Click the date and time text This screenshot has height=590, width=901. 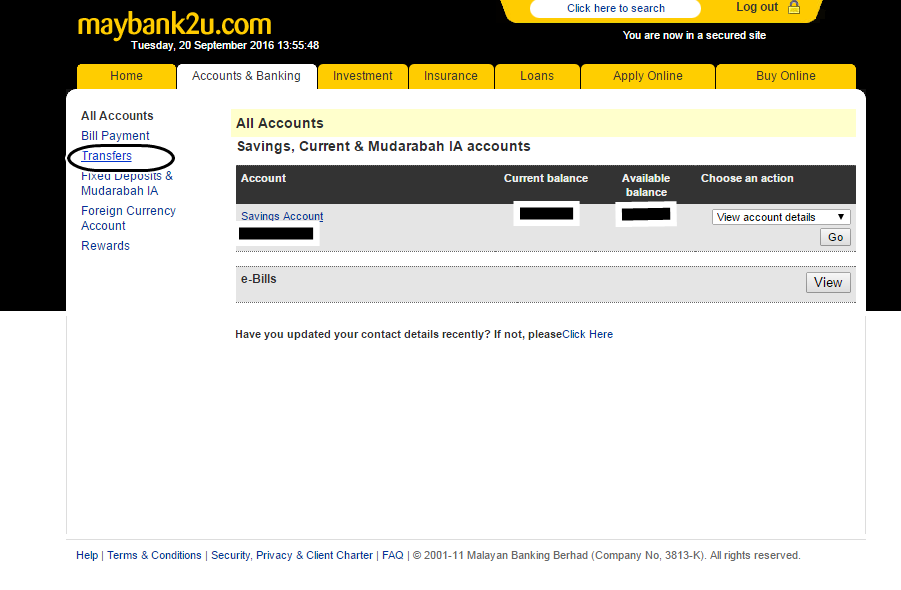point(225,45)
